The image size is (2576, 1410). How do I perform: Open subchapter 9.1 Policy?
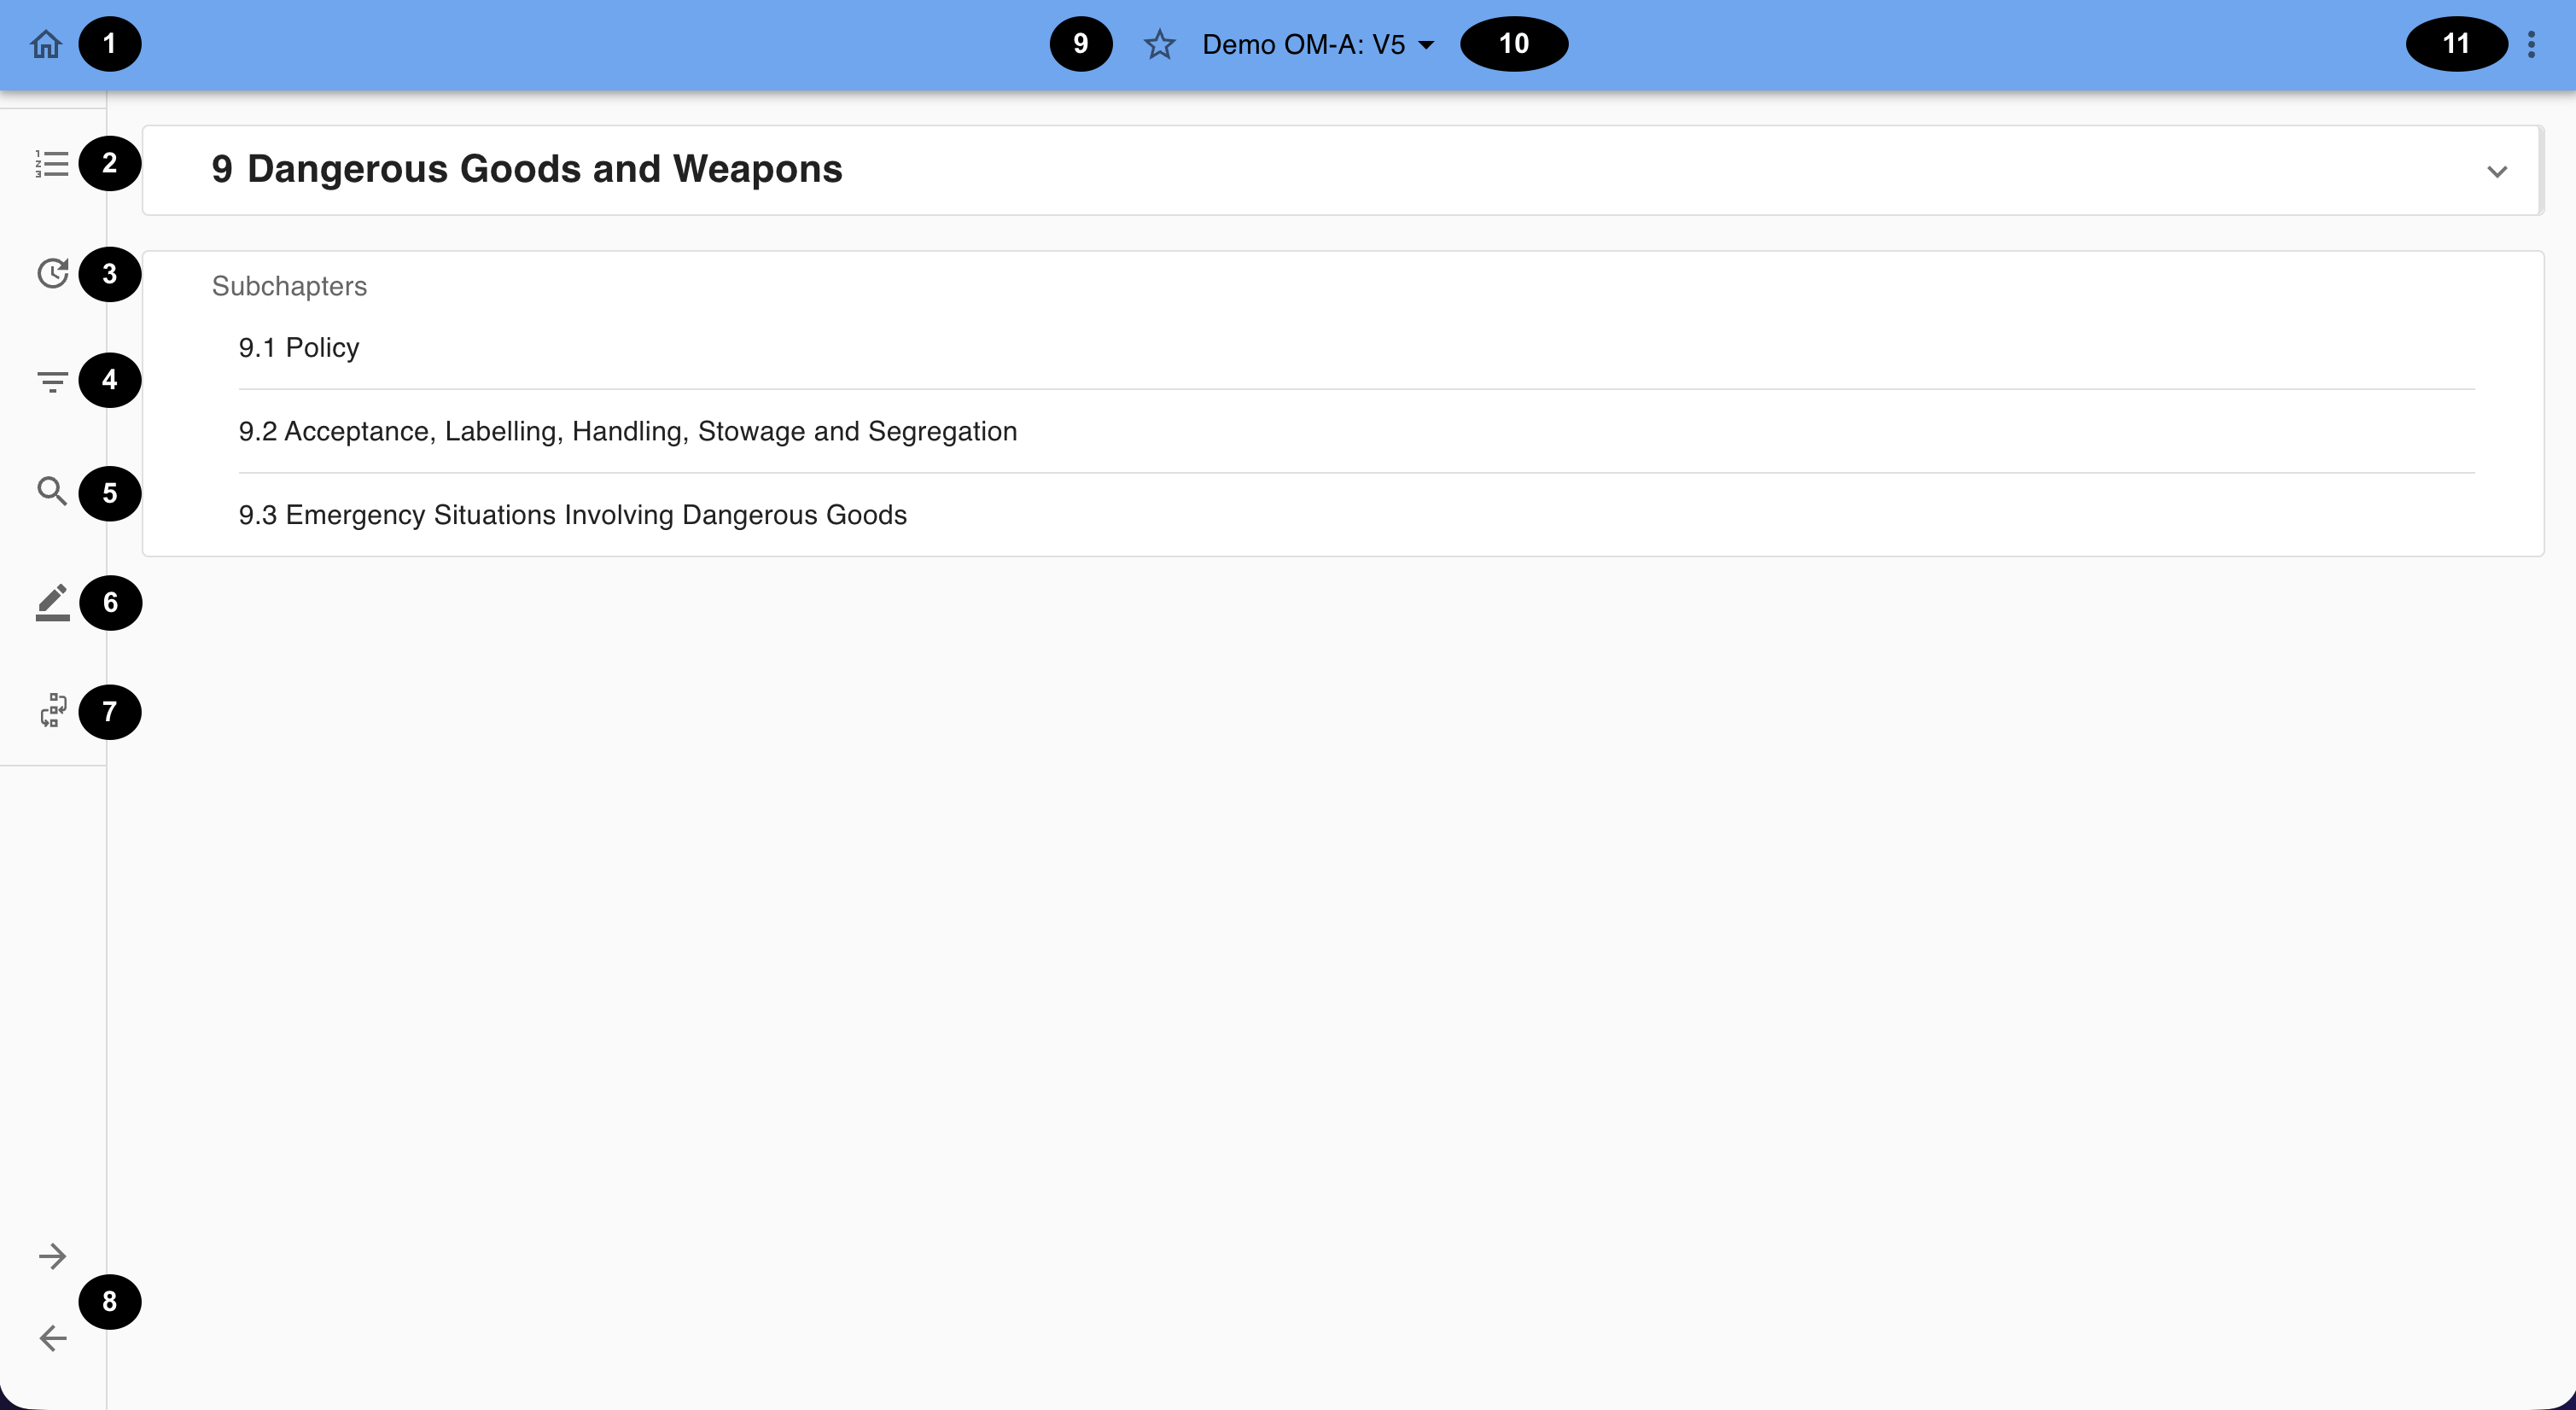298,348
